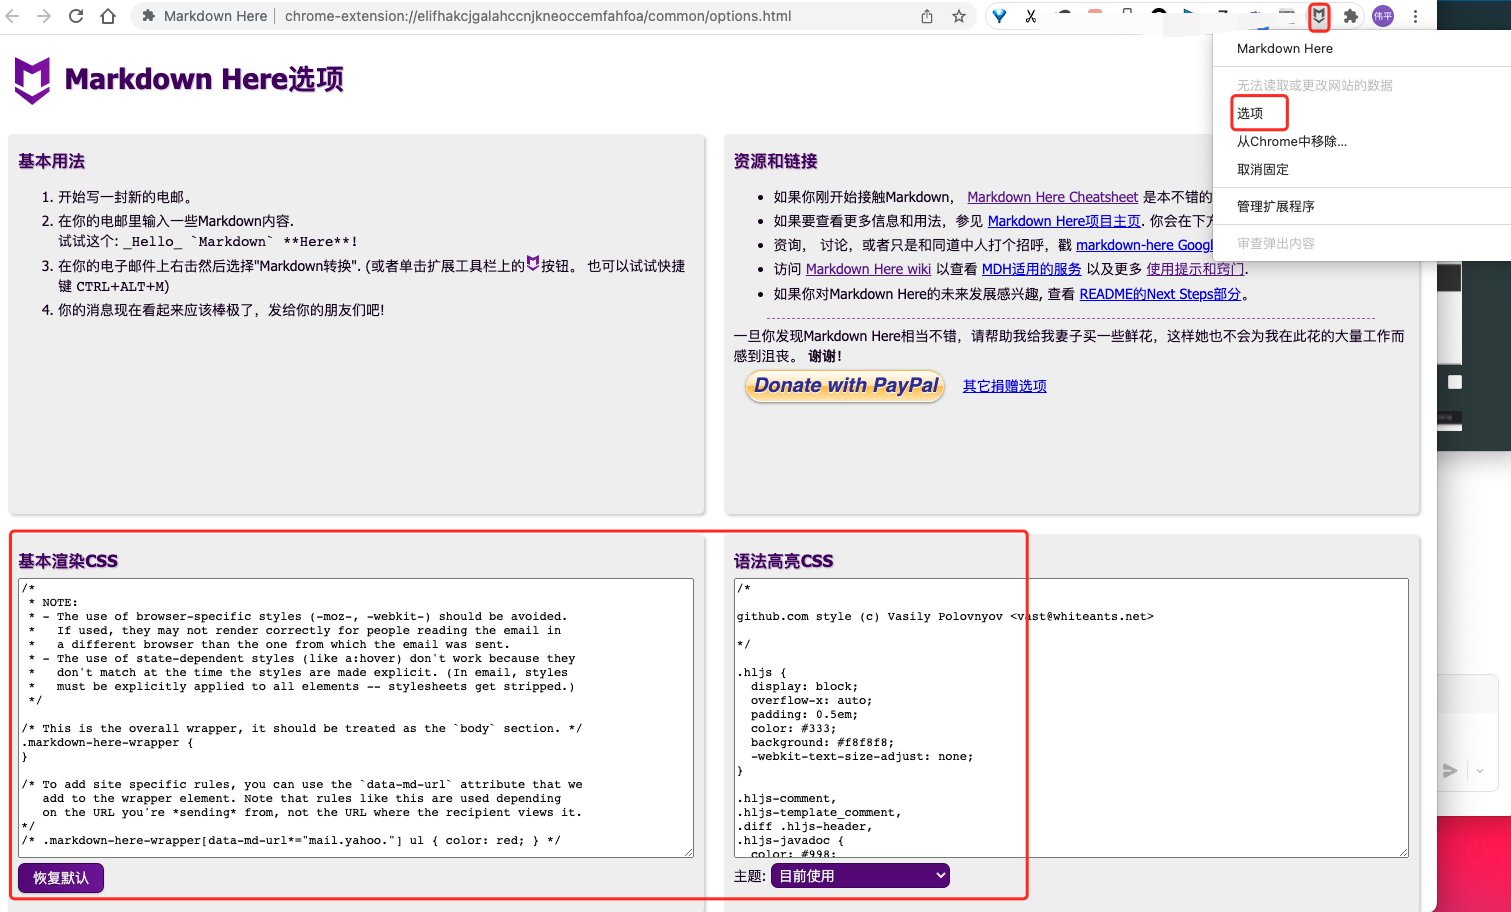This screenshot has height=912, width=1511.
Task: Click the Markdown Here extension icon in the toolbar
Action: [x=1319, y=16]
